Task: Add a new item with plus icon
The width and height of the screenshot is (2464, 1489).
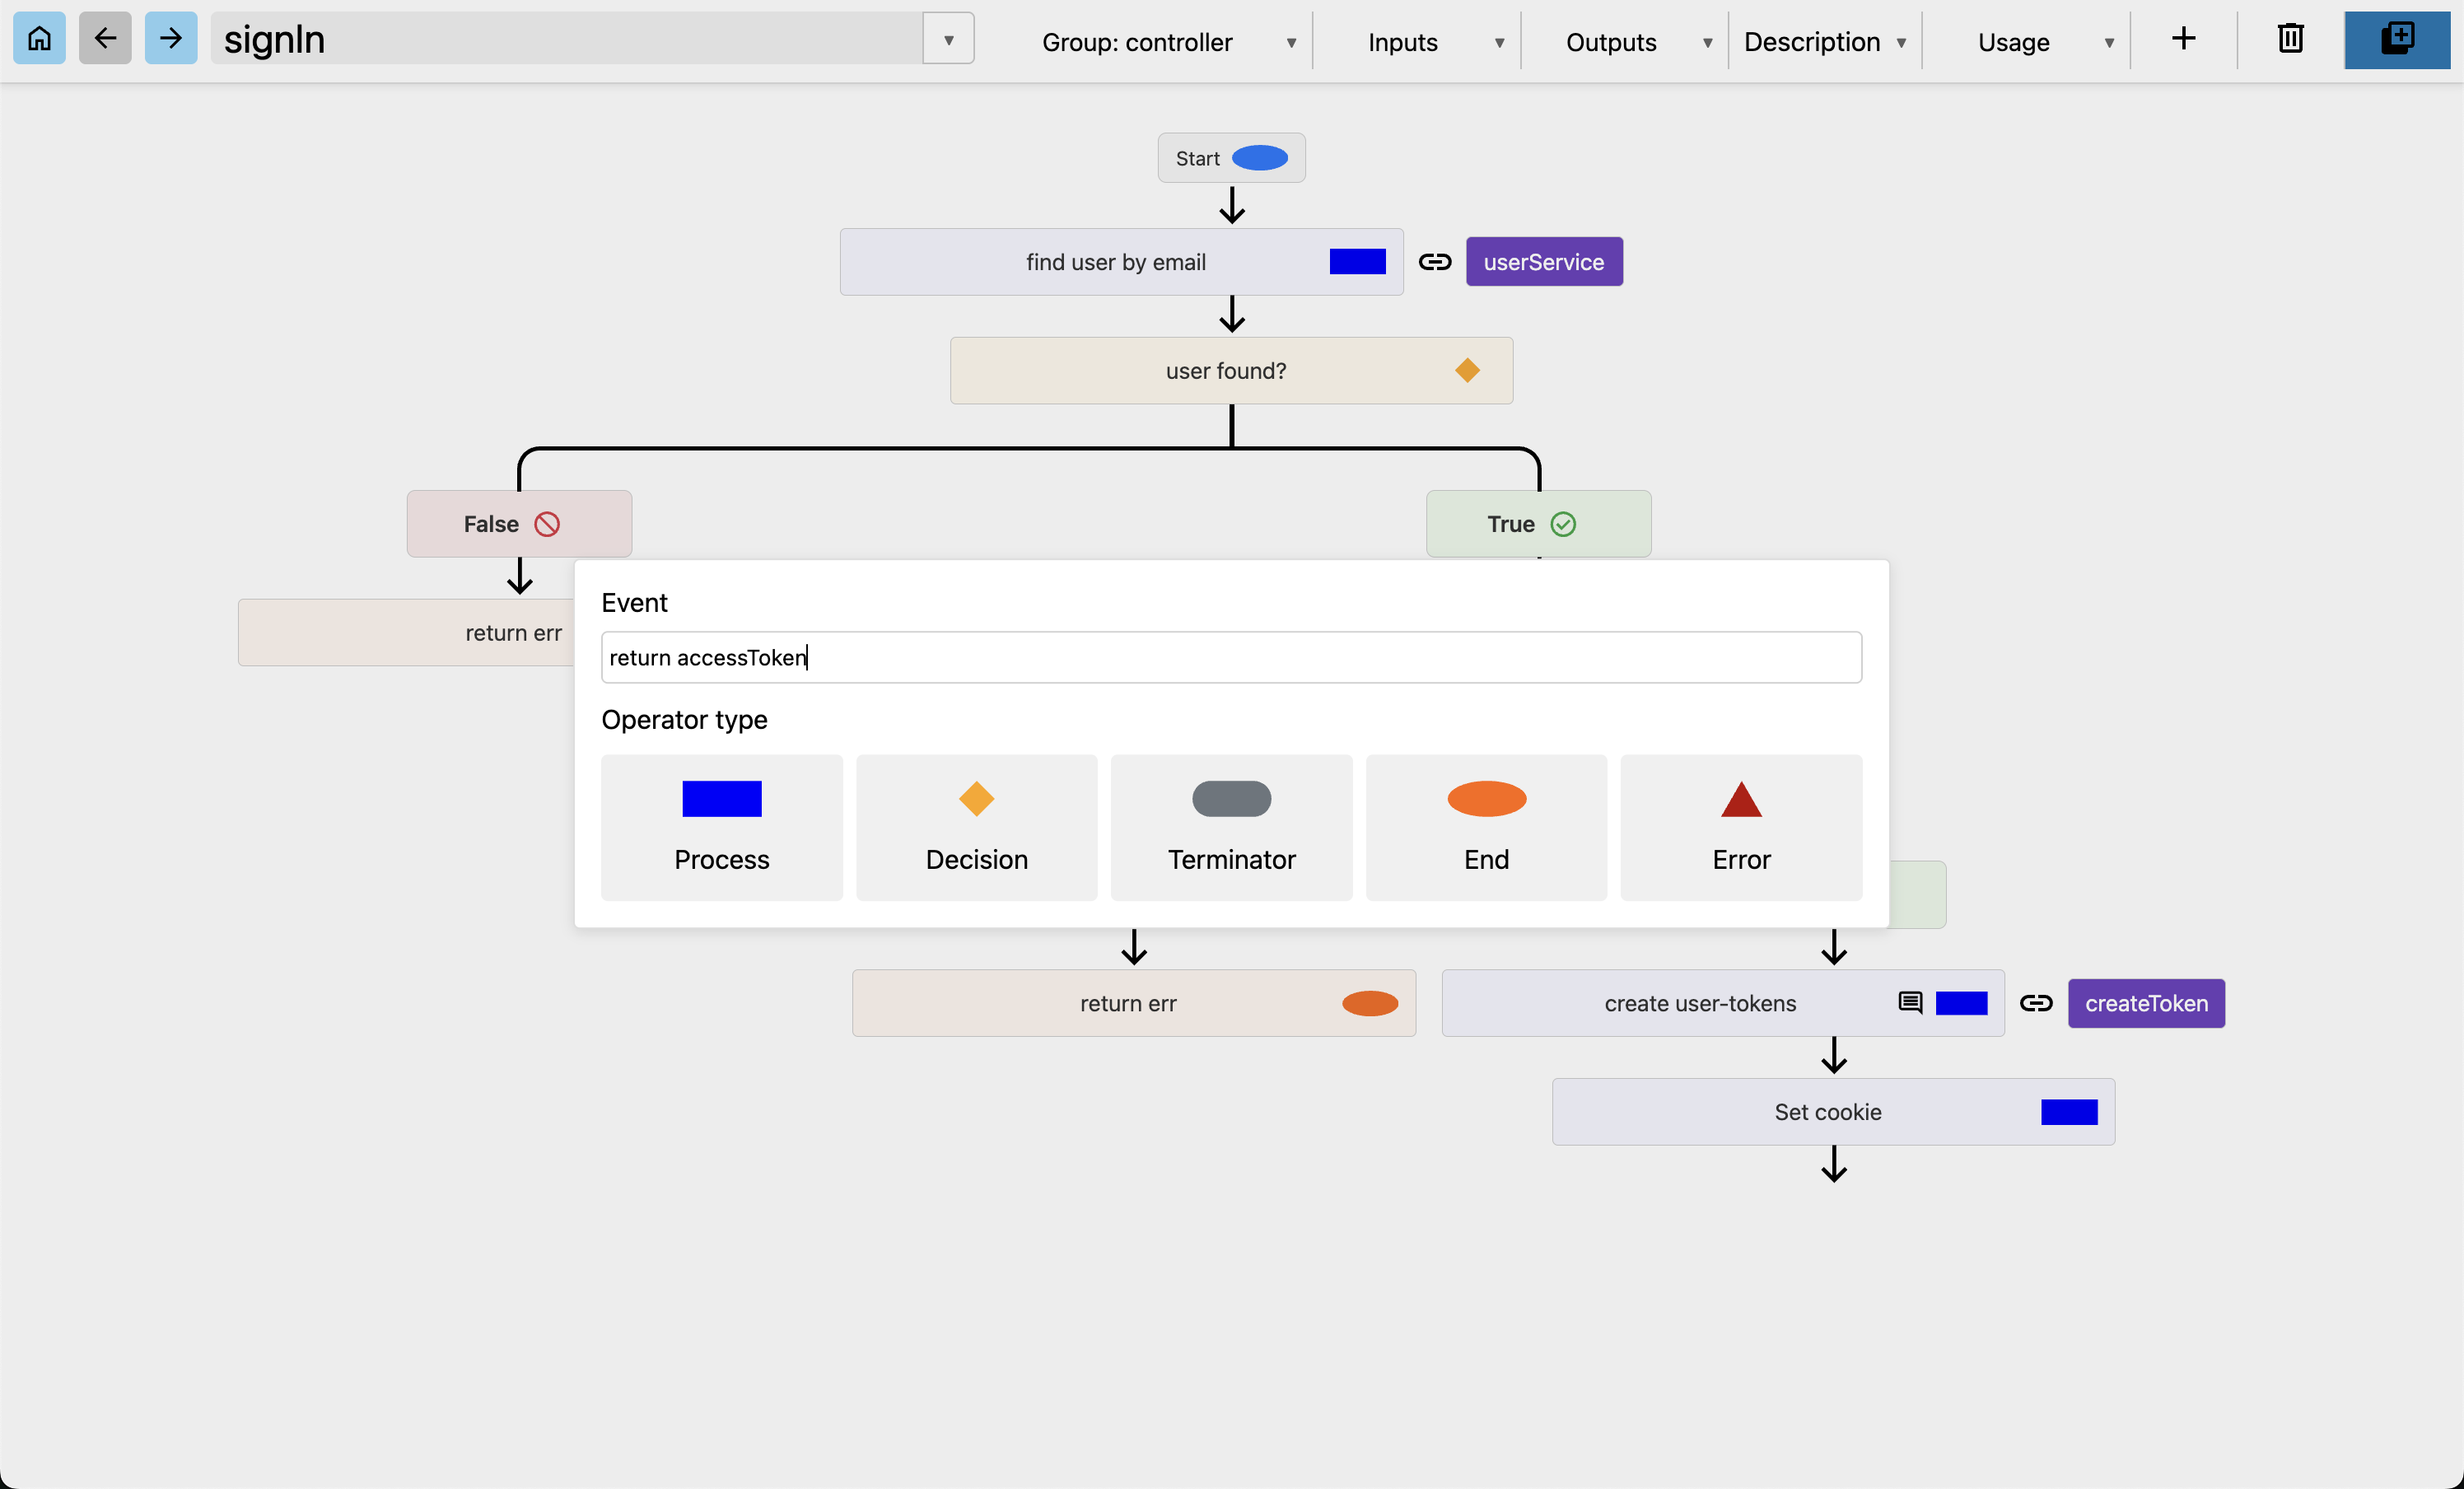Action: [x=2184, y=39]
